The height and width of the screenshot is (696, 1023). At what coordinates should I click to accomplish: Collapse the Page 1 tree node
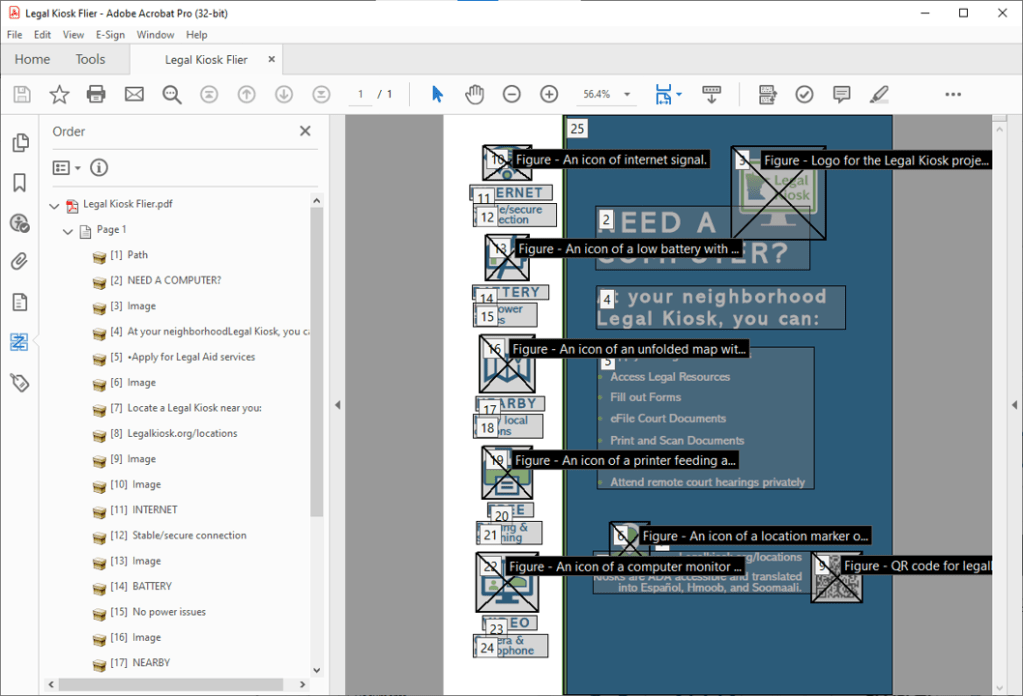point(67,230)
